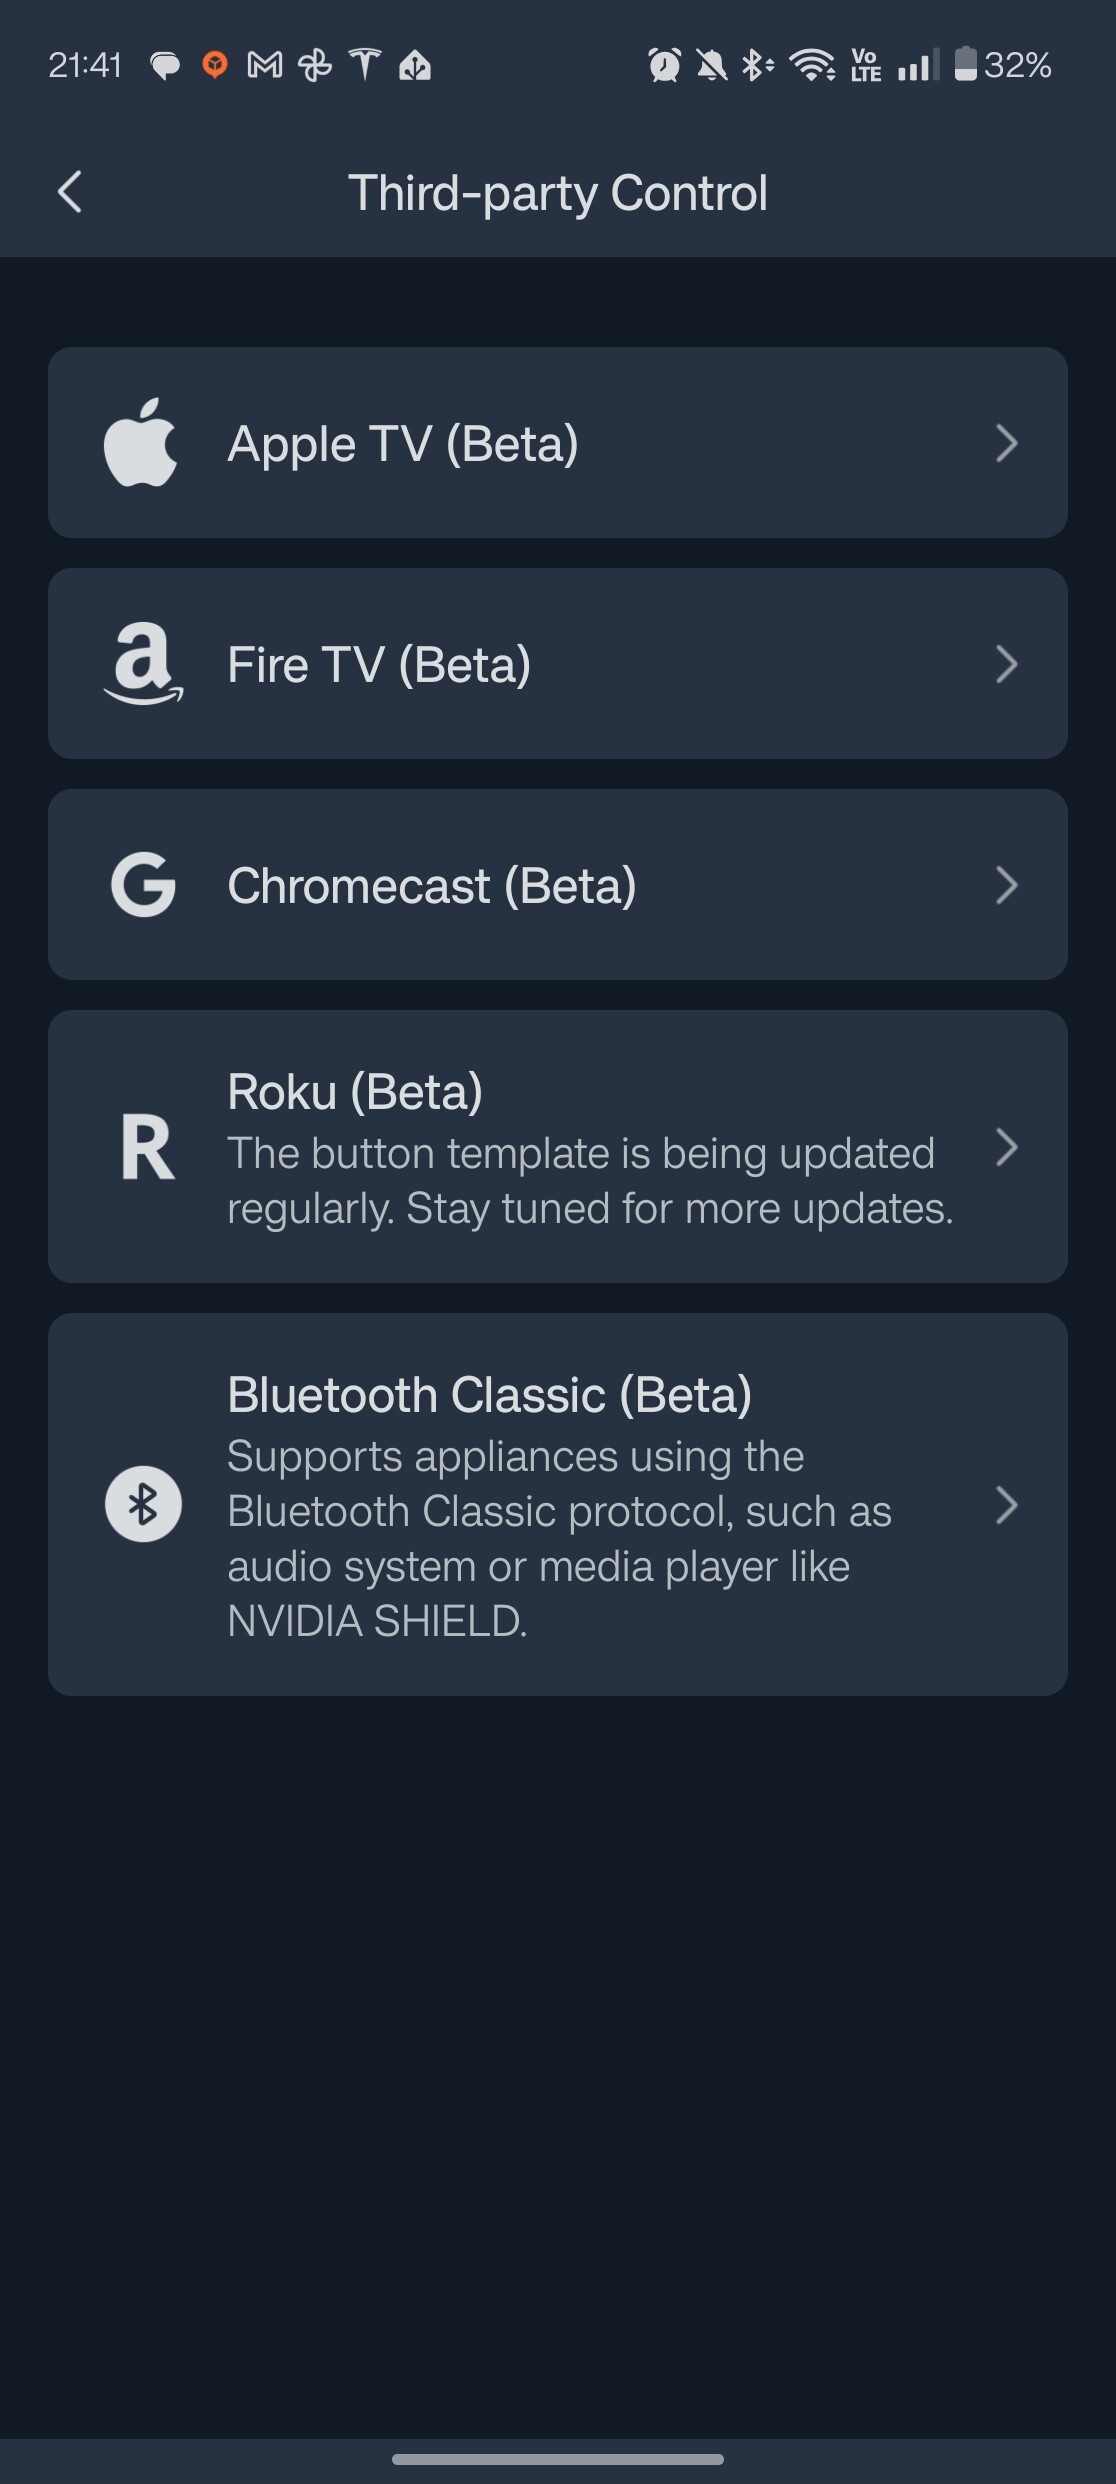The width and height of the screenshot is (1116, 2484).
Task: Open Apple TV via its chevron arrow
Action: pos(1006,443)
